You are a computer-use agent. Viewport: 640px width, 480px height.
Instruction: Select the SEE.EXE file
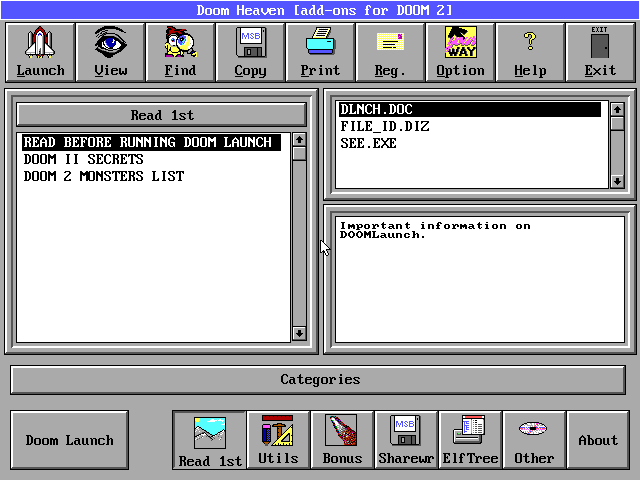(368, 143)
